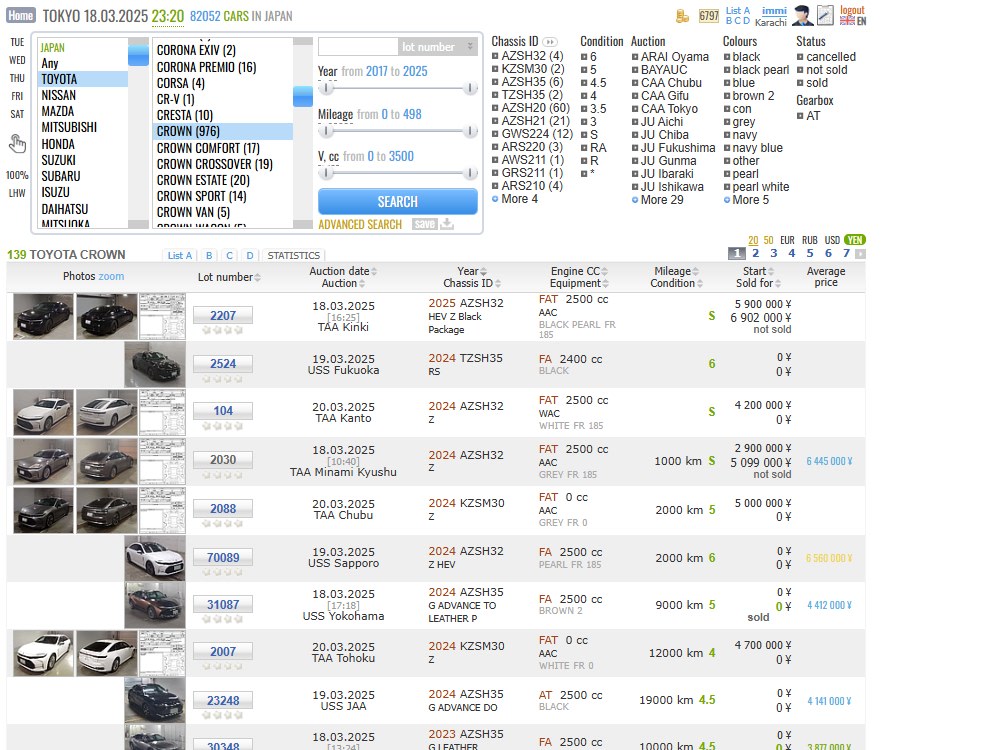This screenshot has width=1000, height=750.
Task: Click star rating icons under lot 2524
Action: tap(223, 379)
